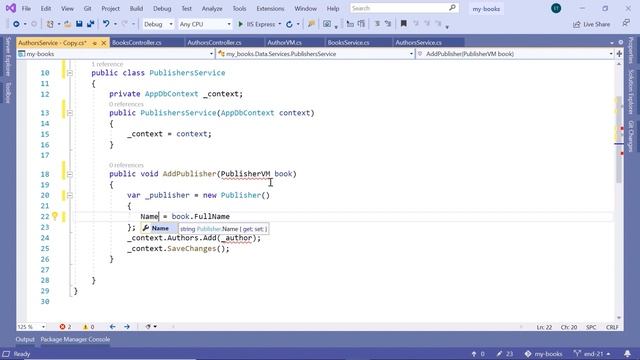Screen dimensions: 640x360
Task: Open the Output panel tab
Action: click(25, 340)
